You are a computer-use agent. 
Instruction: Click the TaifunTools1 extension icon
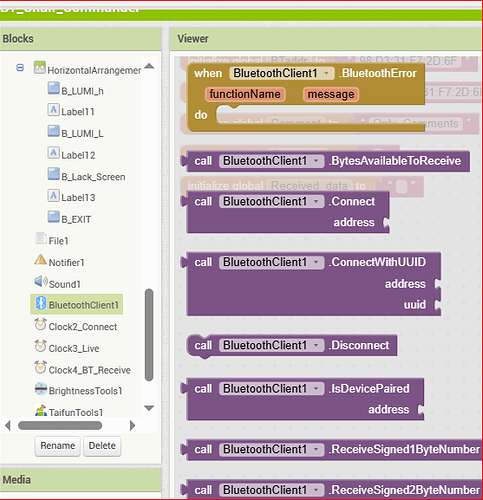coord(41,411)
